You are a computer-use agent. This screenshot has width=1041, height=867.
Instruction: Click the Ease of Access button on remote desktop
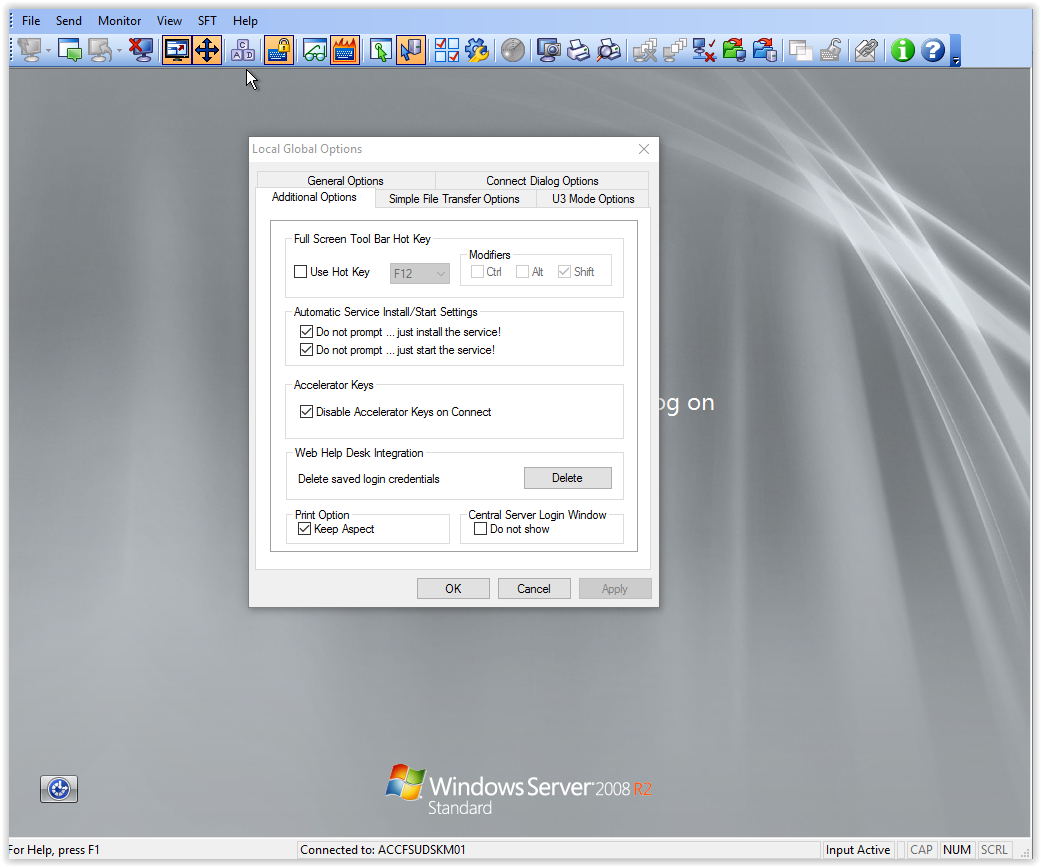coord(59,789)
